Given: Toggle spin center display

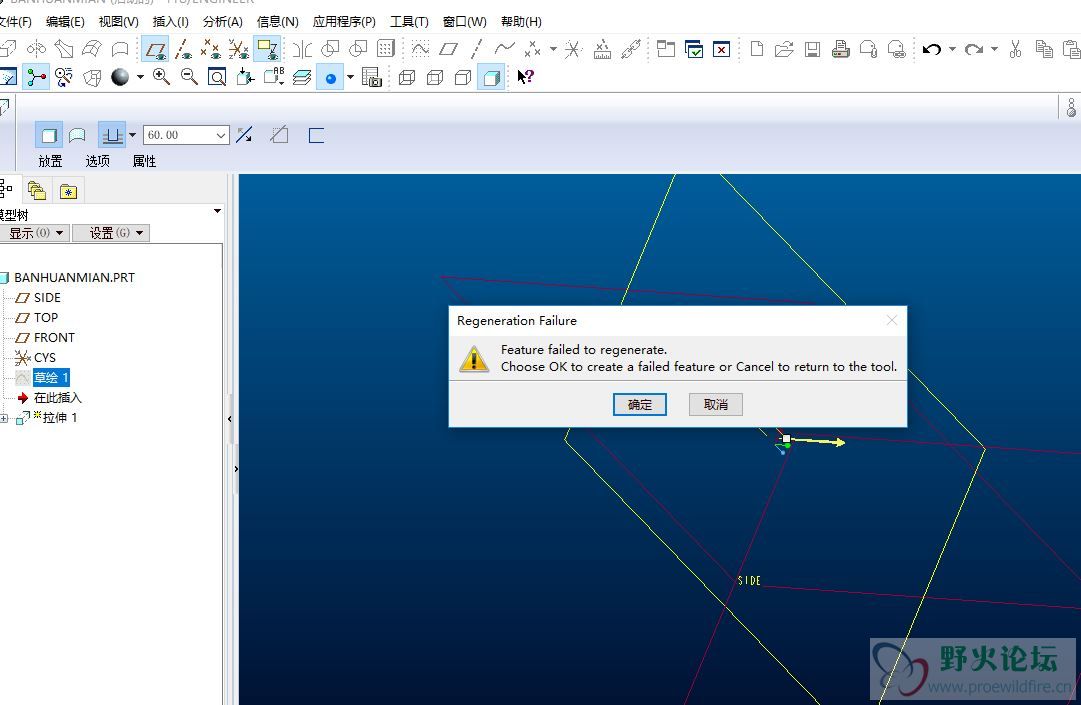Looking at the screenshot, I should pos(37,77).
